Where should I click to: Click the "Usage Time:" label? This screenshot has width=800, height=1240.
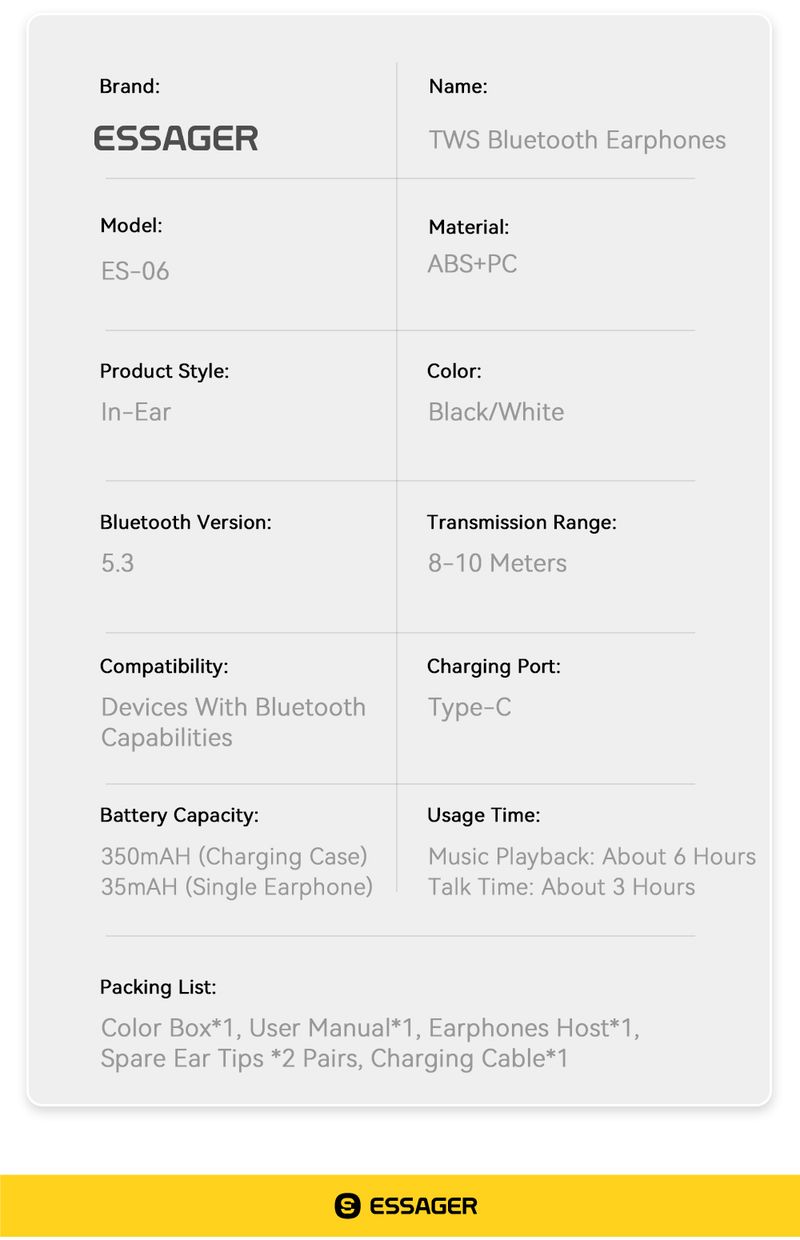483,815
